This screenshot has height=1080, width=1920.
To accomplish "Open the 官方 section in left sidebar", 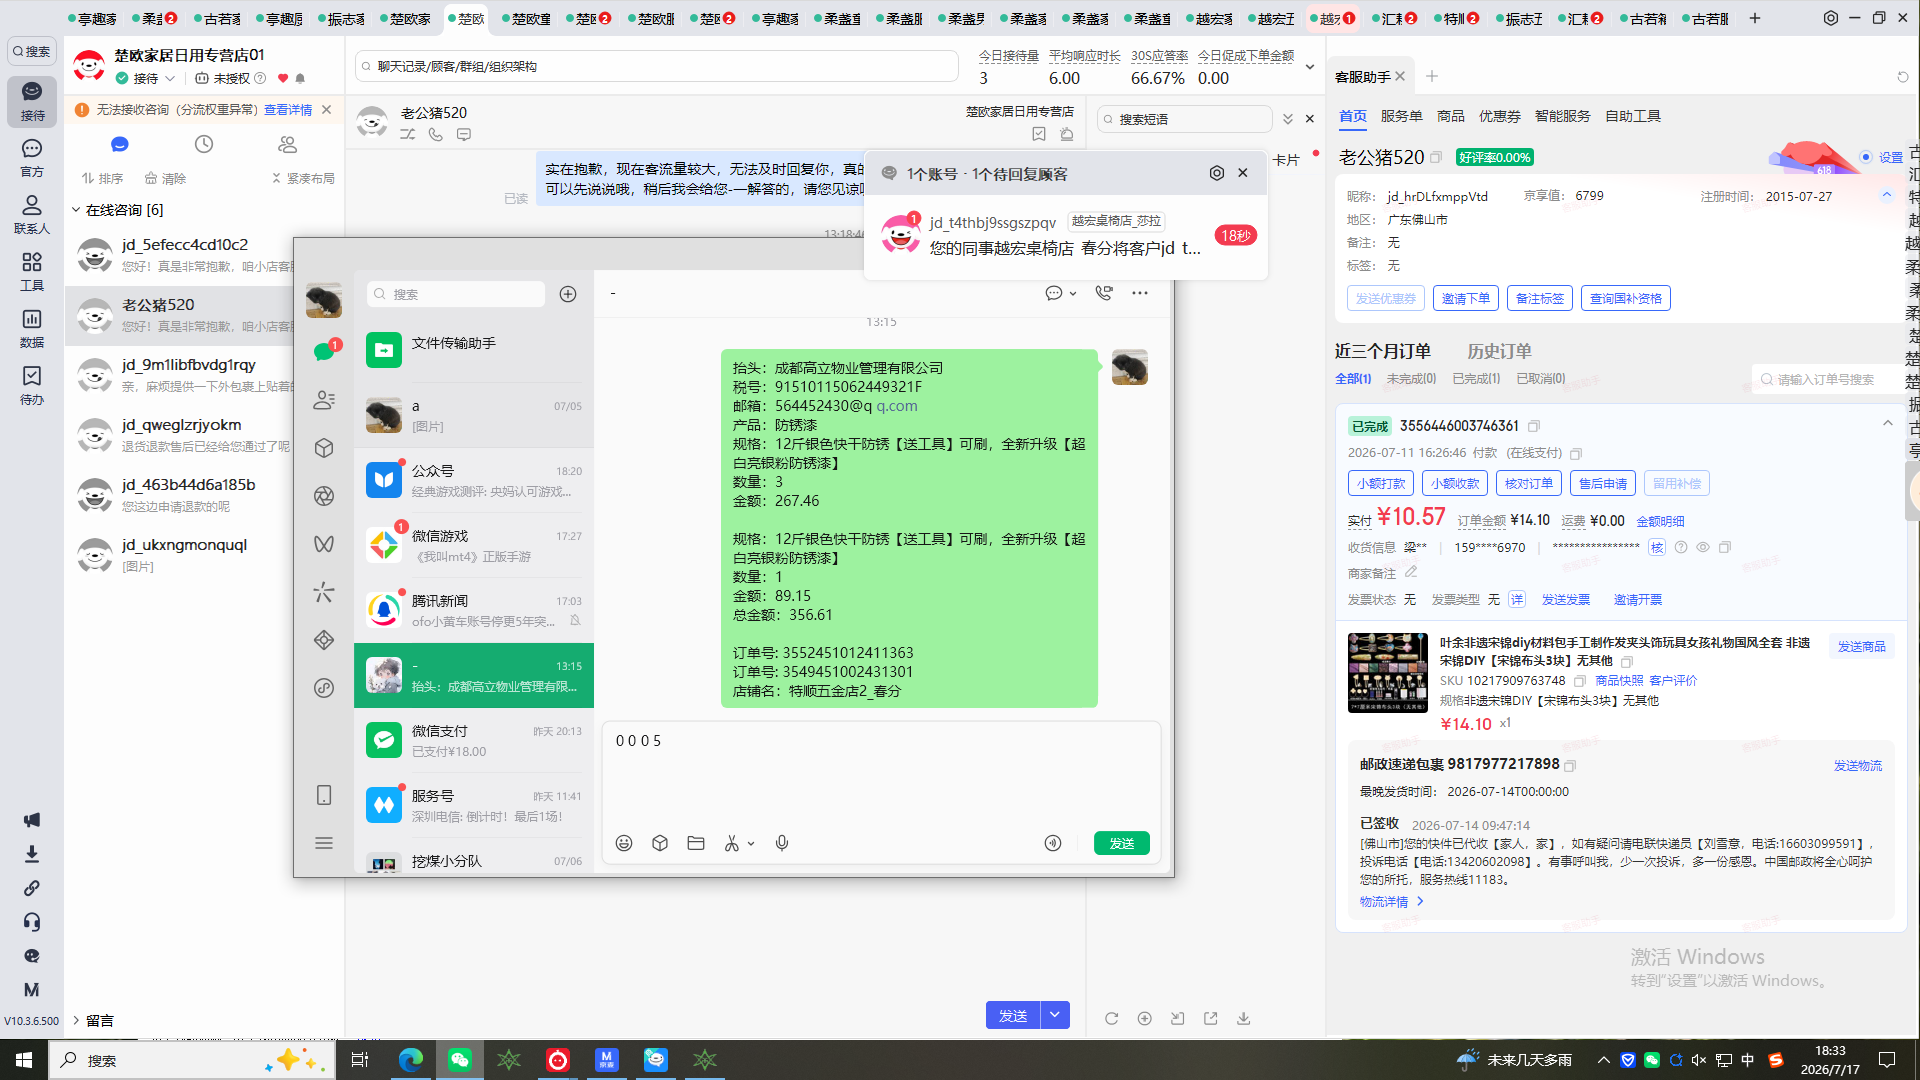I will pos(32,158).
